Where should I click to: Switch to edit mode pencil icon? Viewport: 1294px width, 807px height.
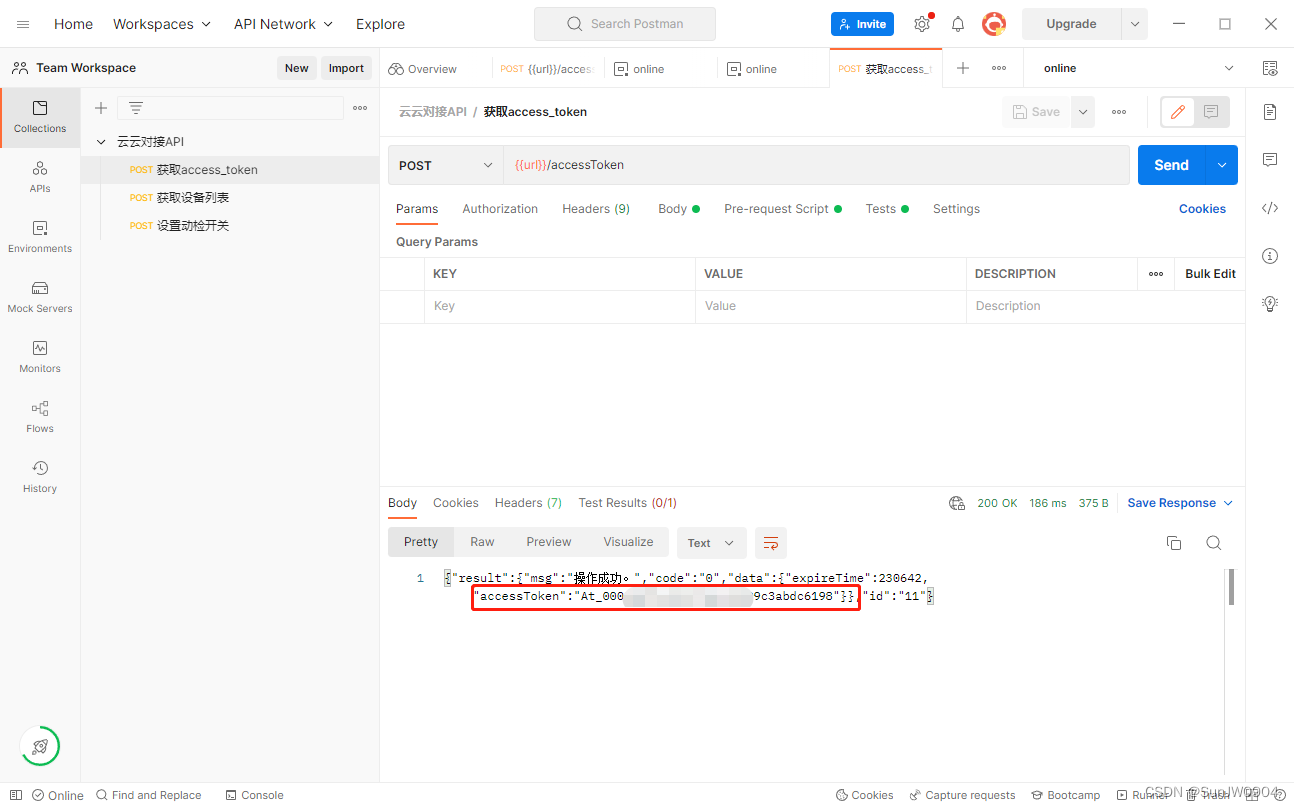coord(1178,112)
